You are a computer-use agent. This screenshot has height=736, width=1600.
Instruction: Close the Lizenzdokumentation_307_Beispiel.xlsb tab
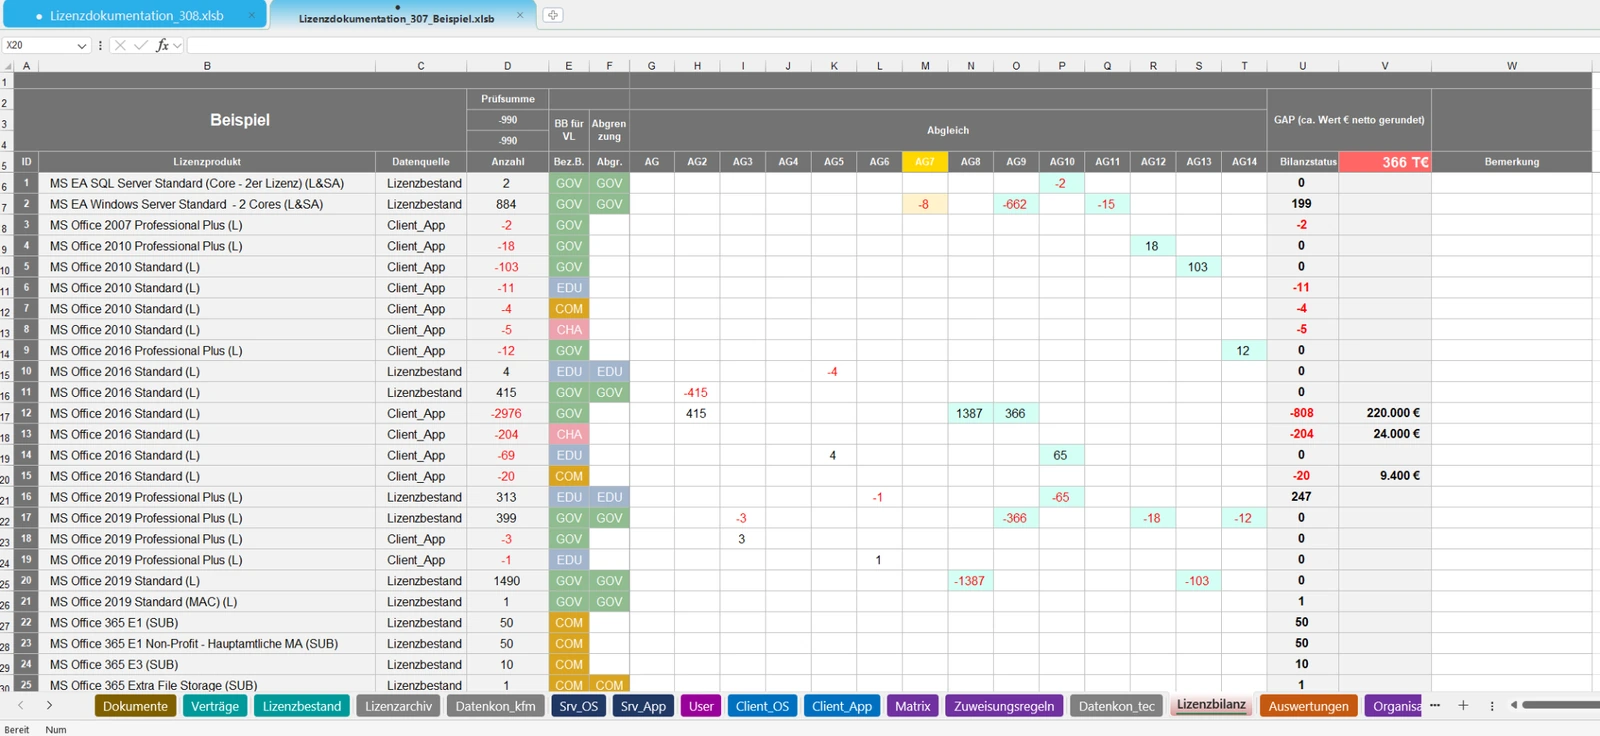(520, 15)
